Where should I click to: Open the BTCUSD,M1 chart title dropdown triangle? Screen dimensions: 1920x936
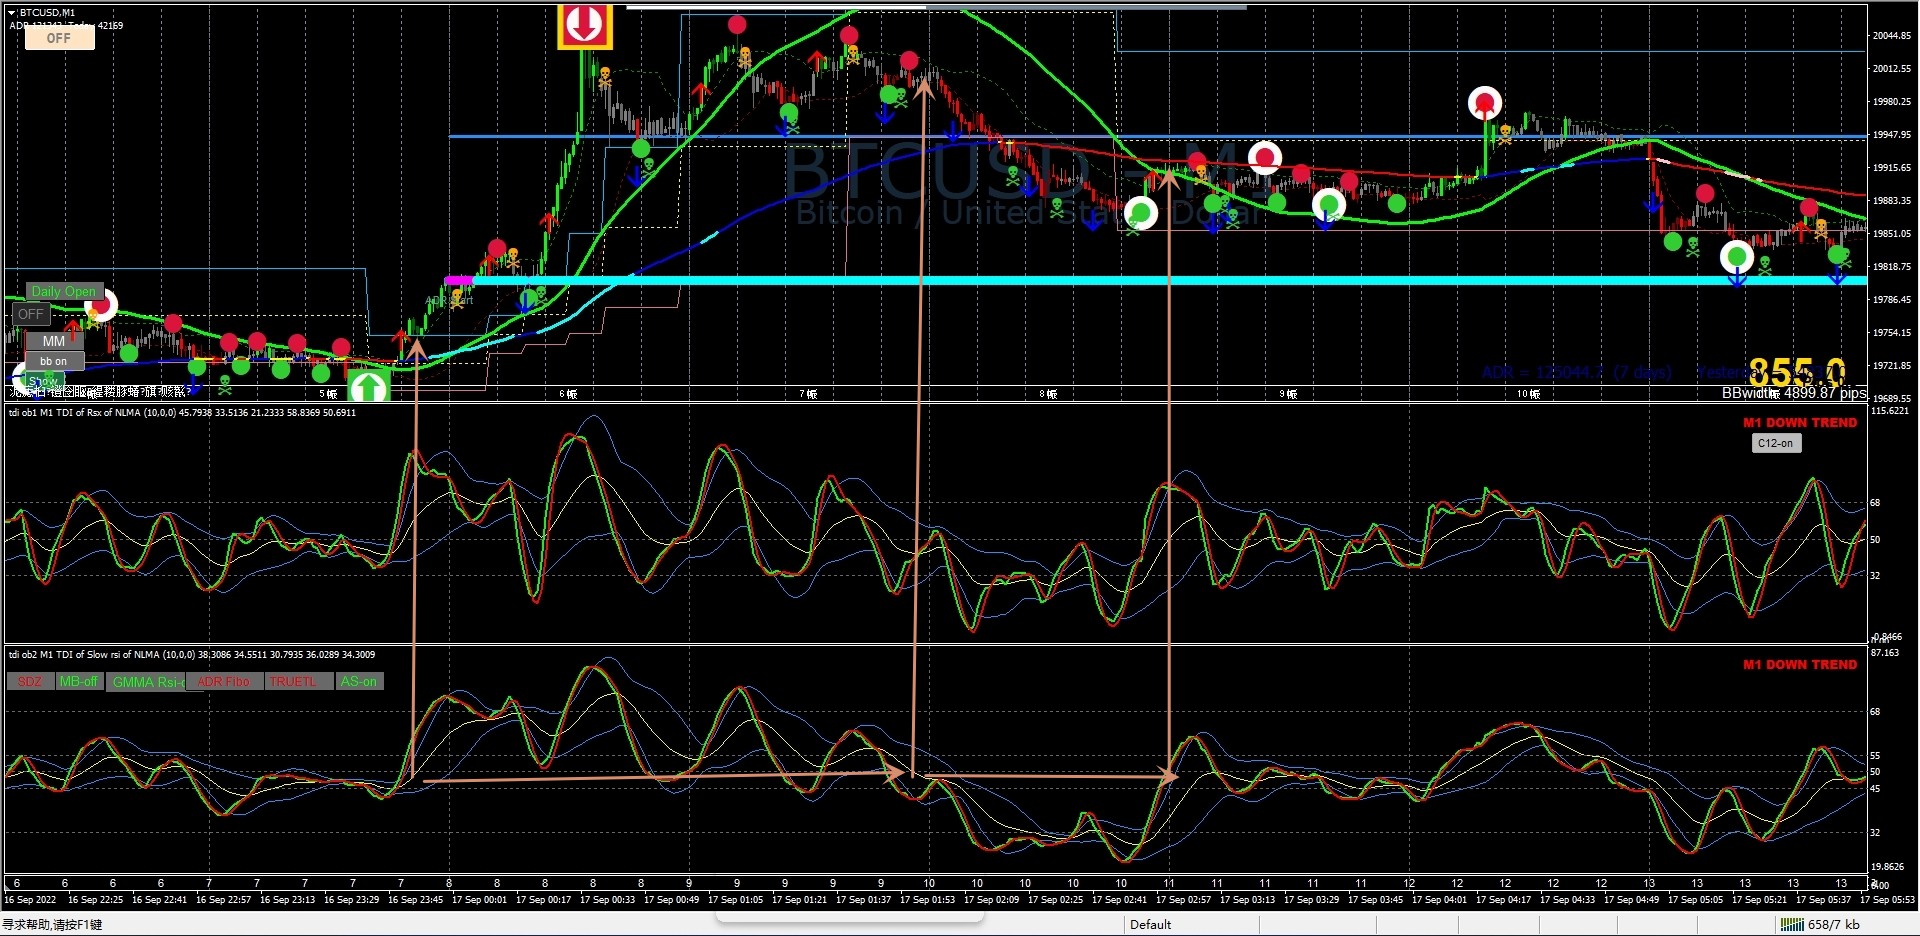click(x=12, y=13)
